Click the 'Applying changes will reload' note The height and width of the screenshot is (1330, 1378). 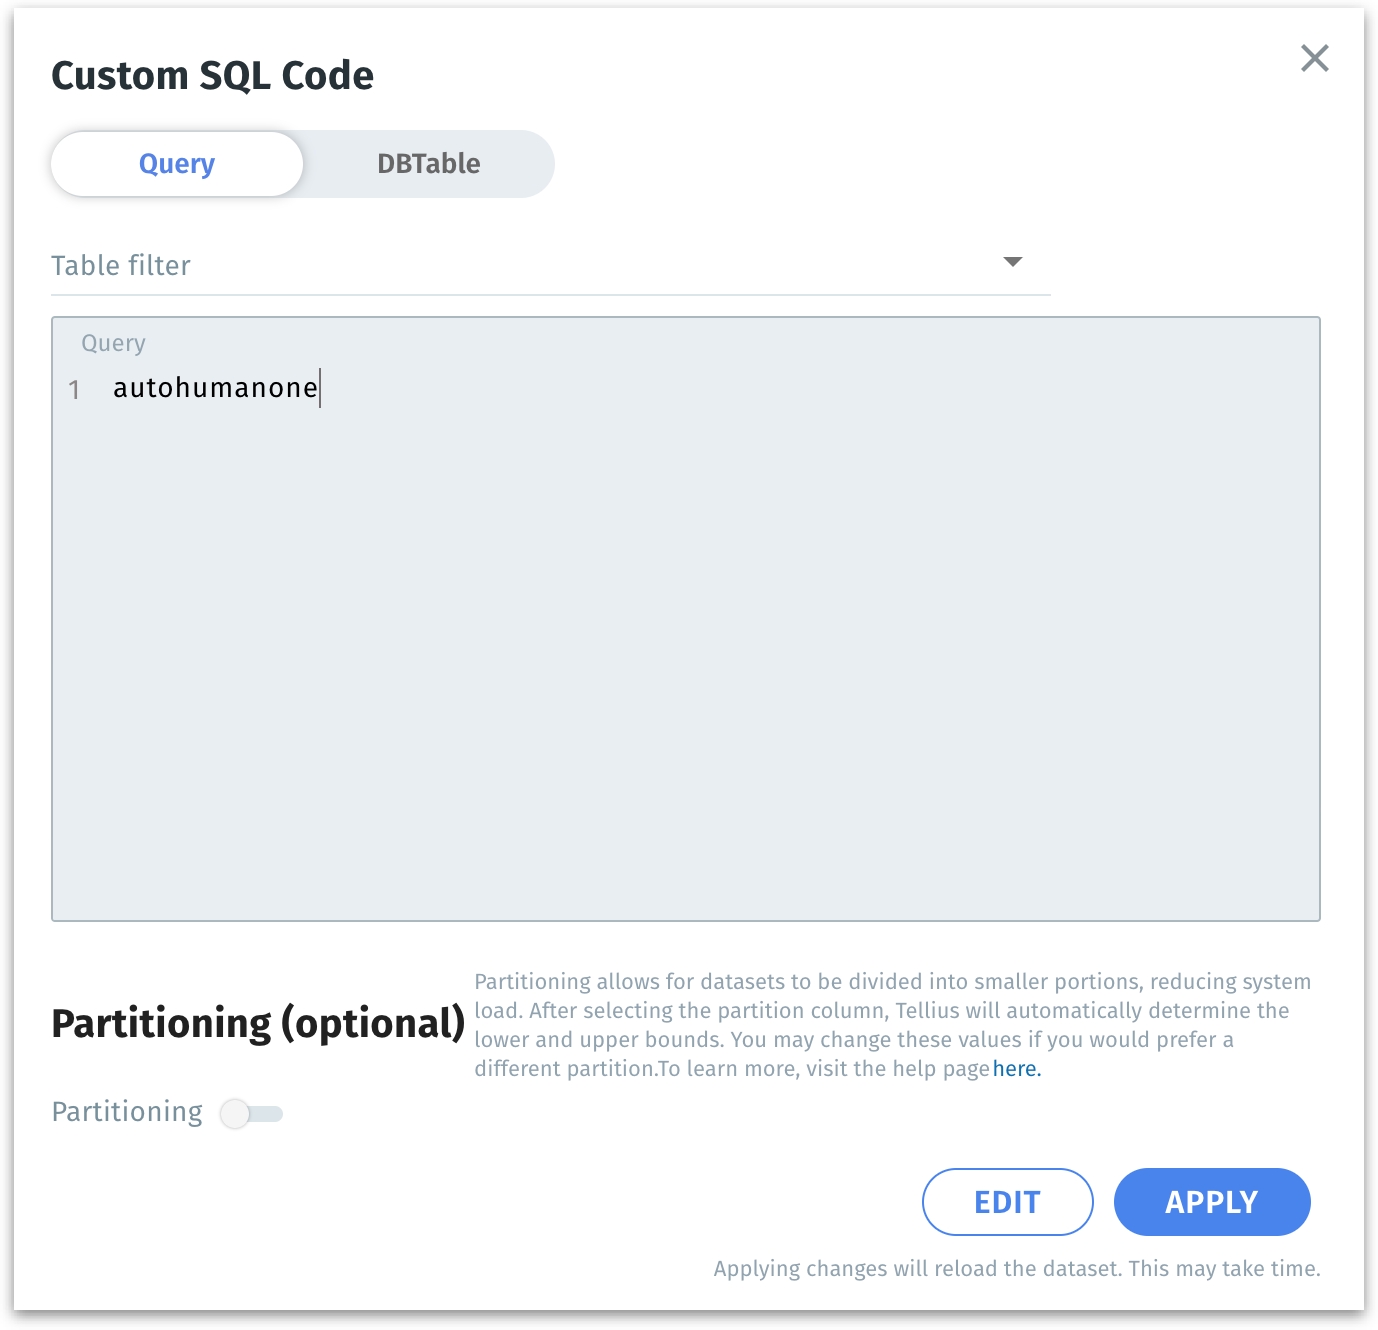tap(1016, 1269)
